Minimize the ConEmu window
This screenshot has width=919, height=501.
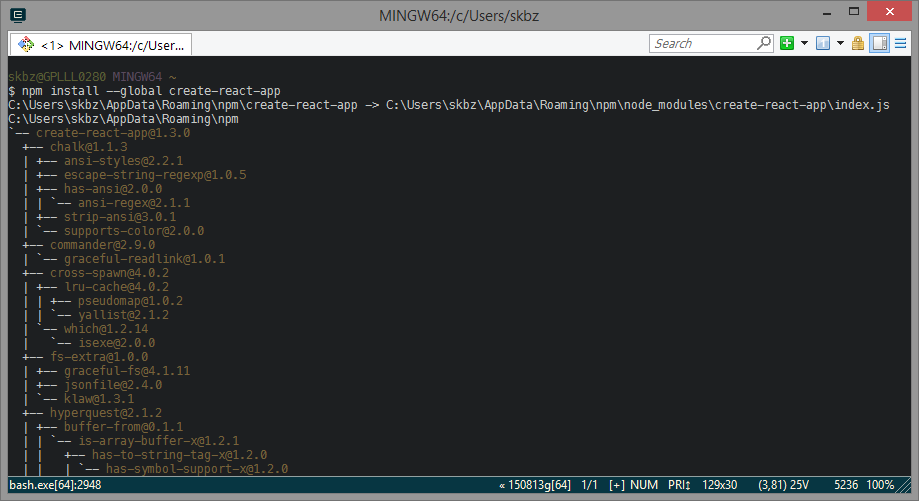click(826, 12)
